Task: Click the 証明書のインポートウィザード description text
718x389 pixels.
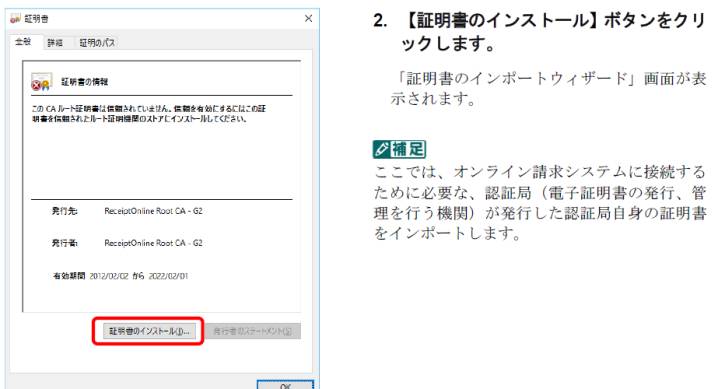Action: [x=549, y=88]
